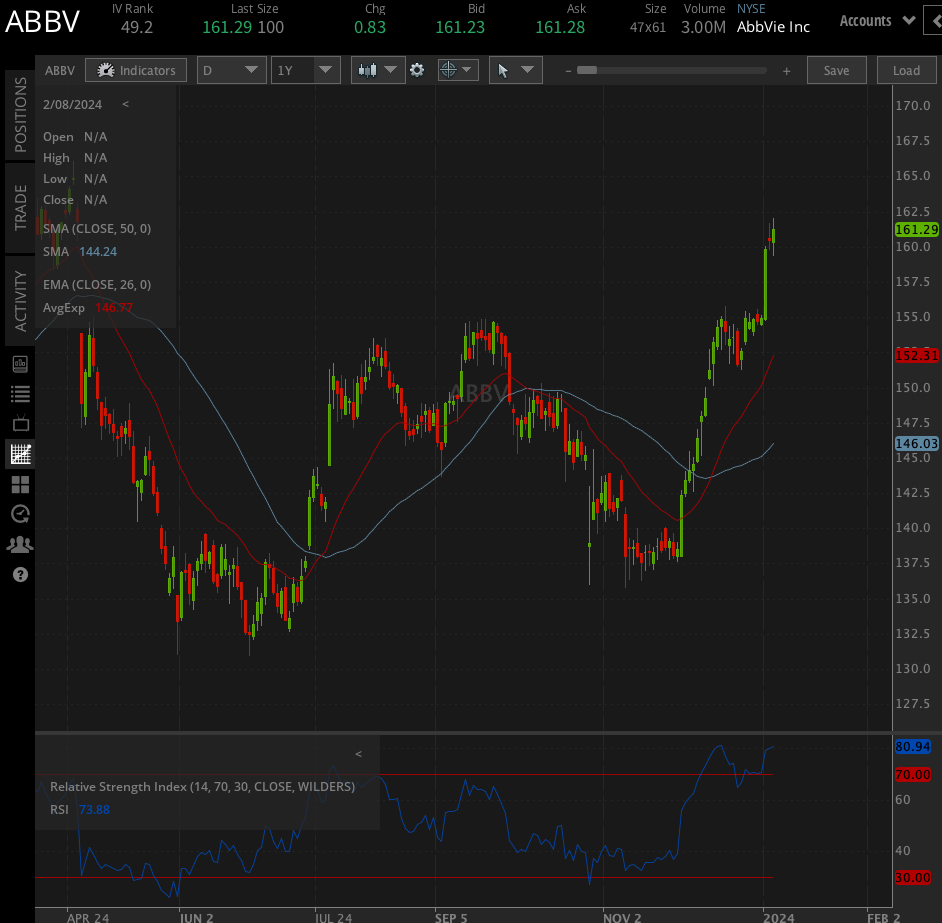
Task: Open the watchlist list icon in sidebar
Action: (x=20, y=393)
